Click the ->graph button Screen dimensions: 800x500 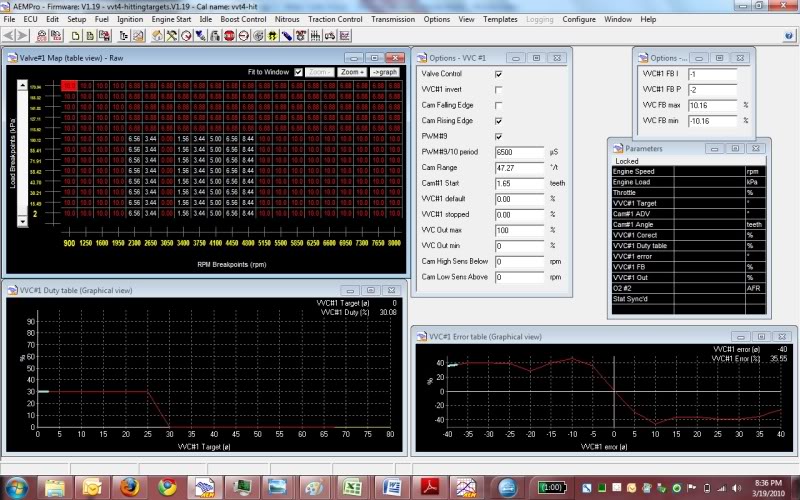pos(384,72)
